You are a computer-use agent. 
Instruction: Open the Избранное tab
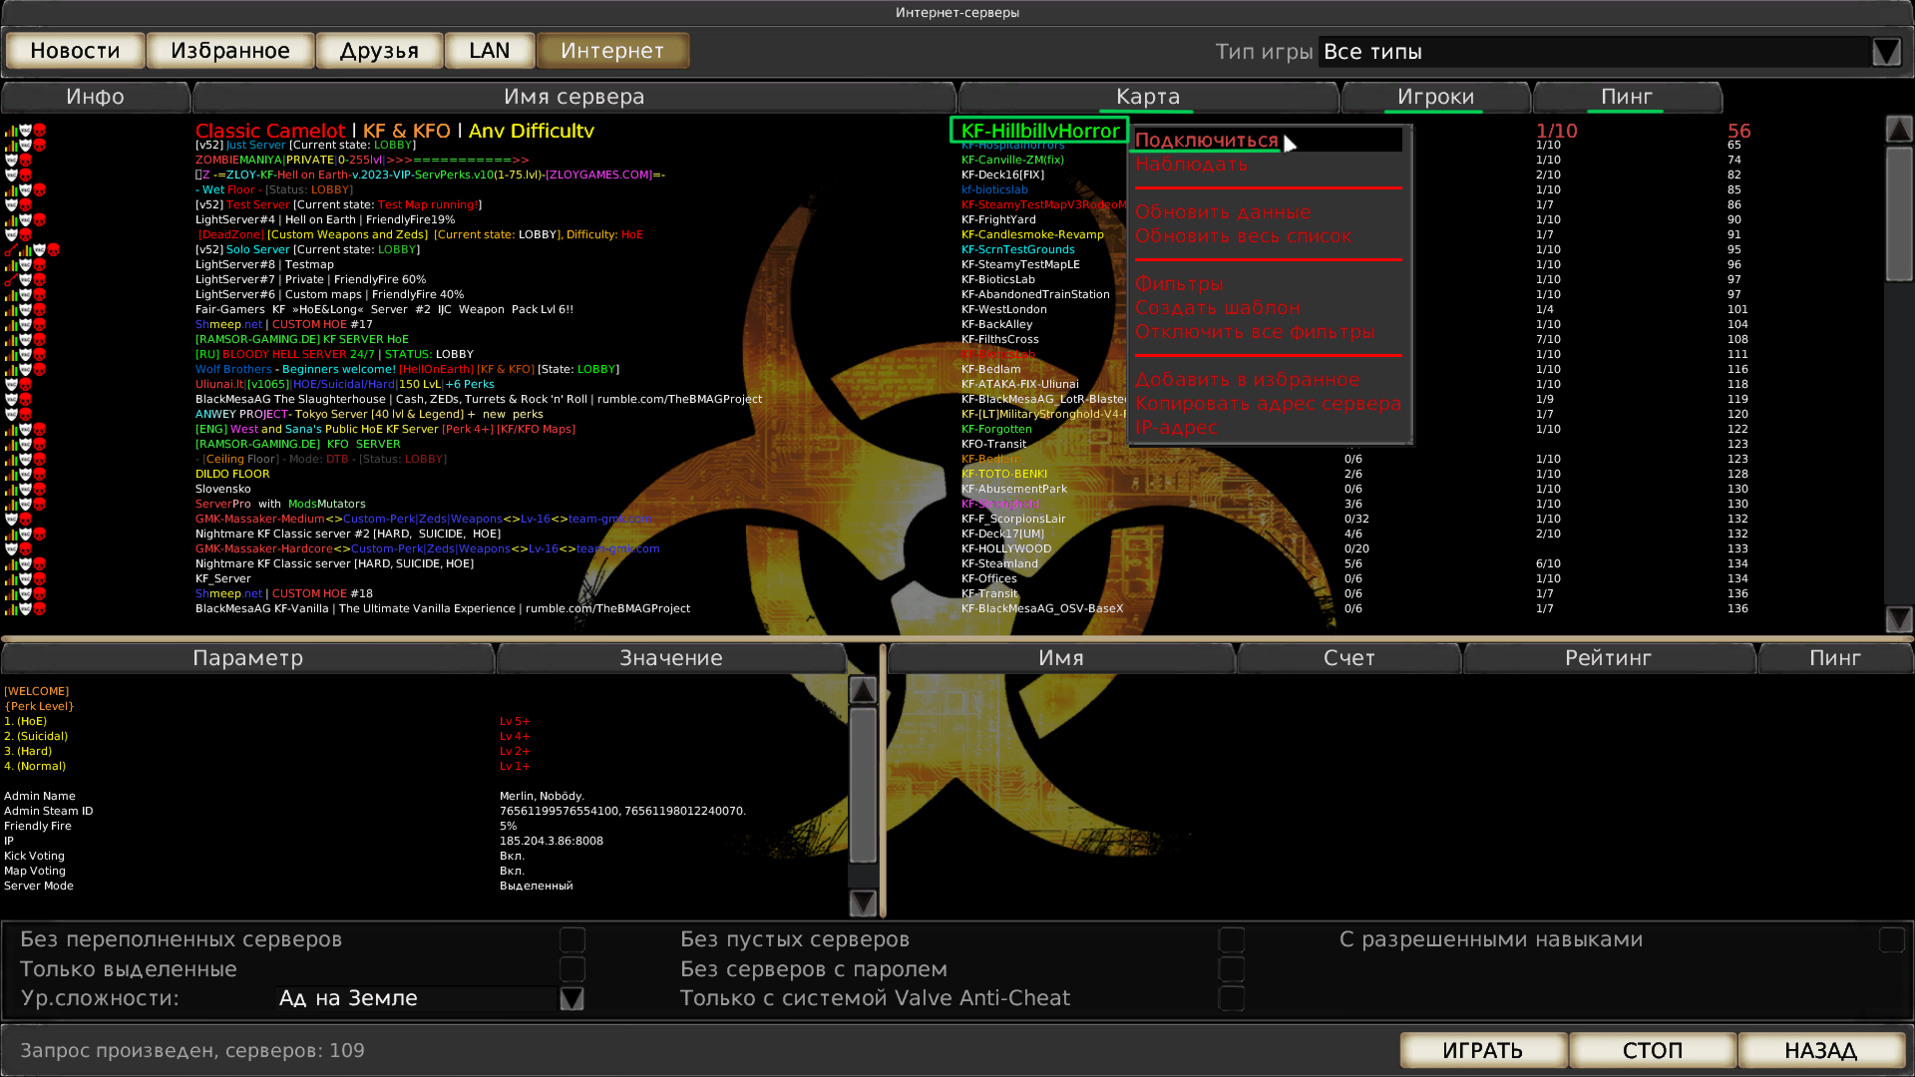coord(230,51)
